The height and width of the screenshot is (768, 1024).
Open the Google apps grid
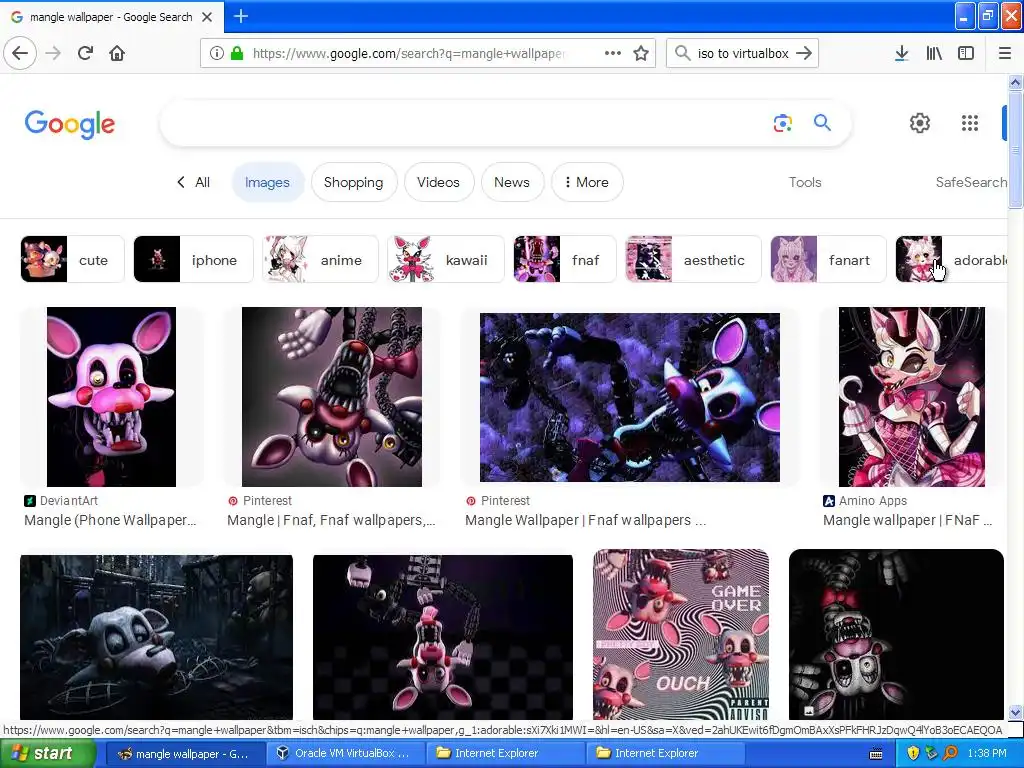tap(970, 123)
